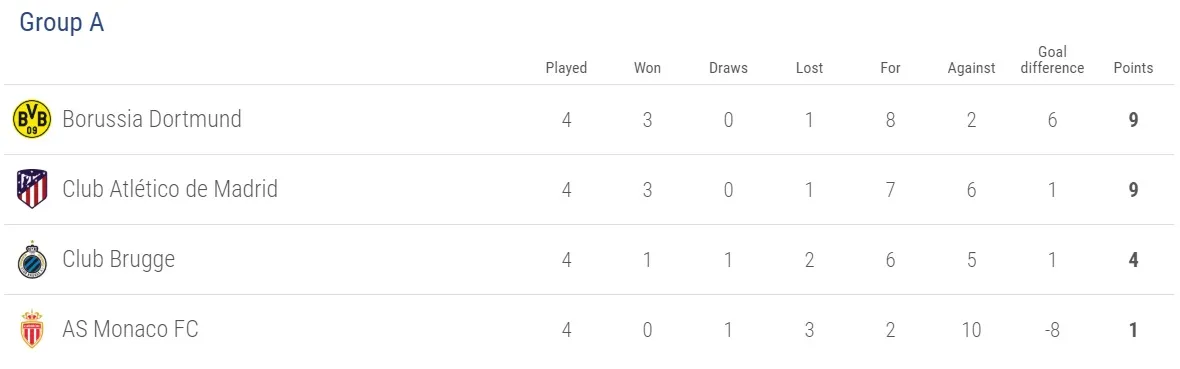Select Club Brugge's 4 points value
Screen dimensions: 1180x369
click(x=1133, y=260)
